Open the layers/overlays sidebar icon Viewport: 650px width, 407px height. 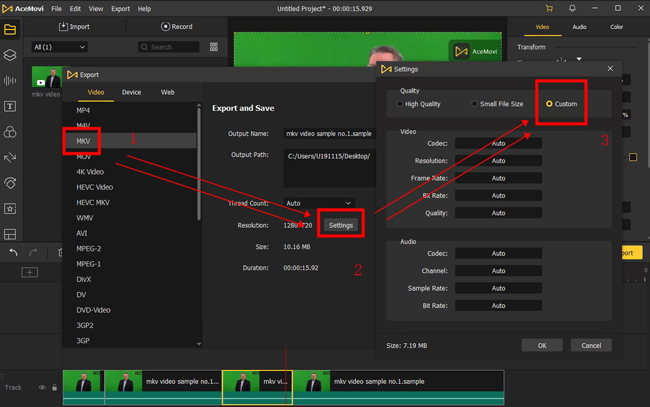pos(10,55)
